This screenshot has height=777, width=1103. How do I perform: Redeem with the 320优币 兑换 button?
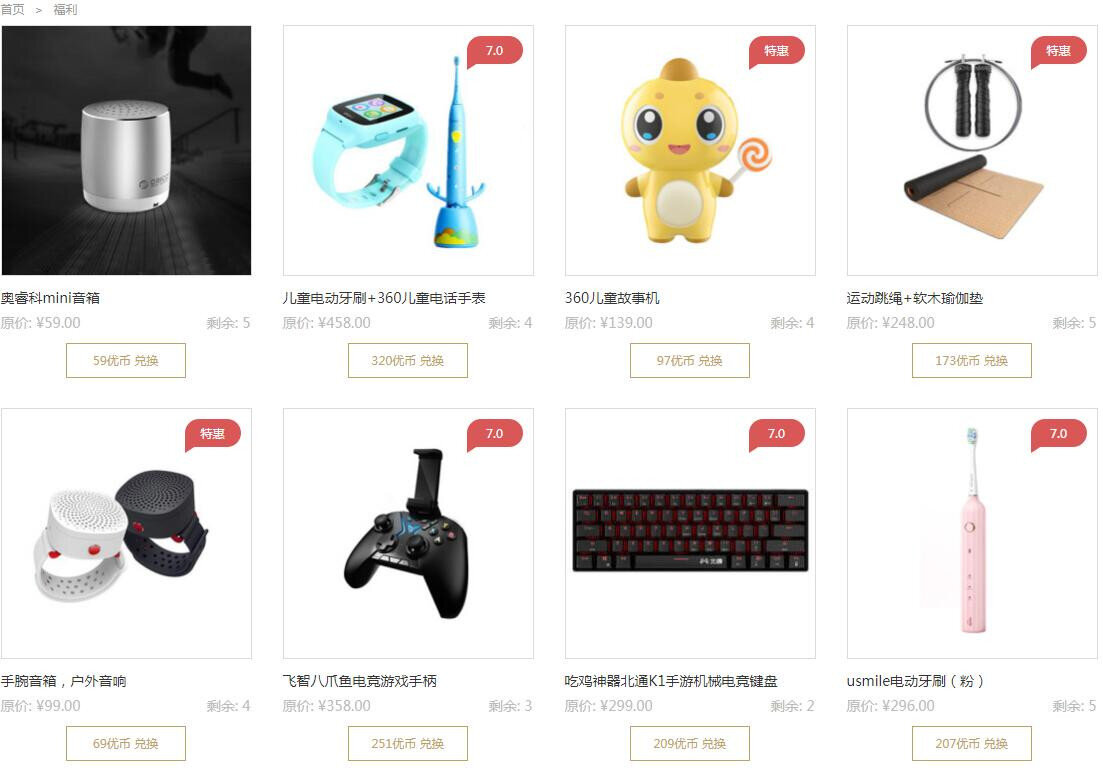coord(408,361)
